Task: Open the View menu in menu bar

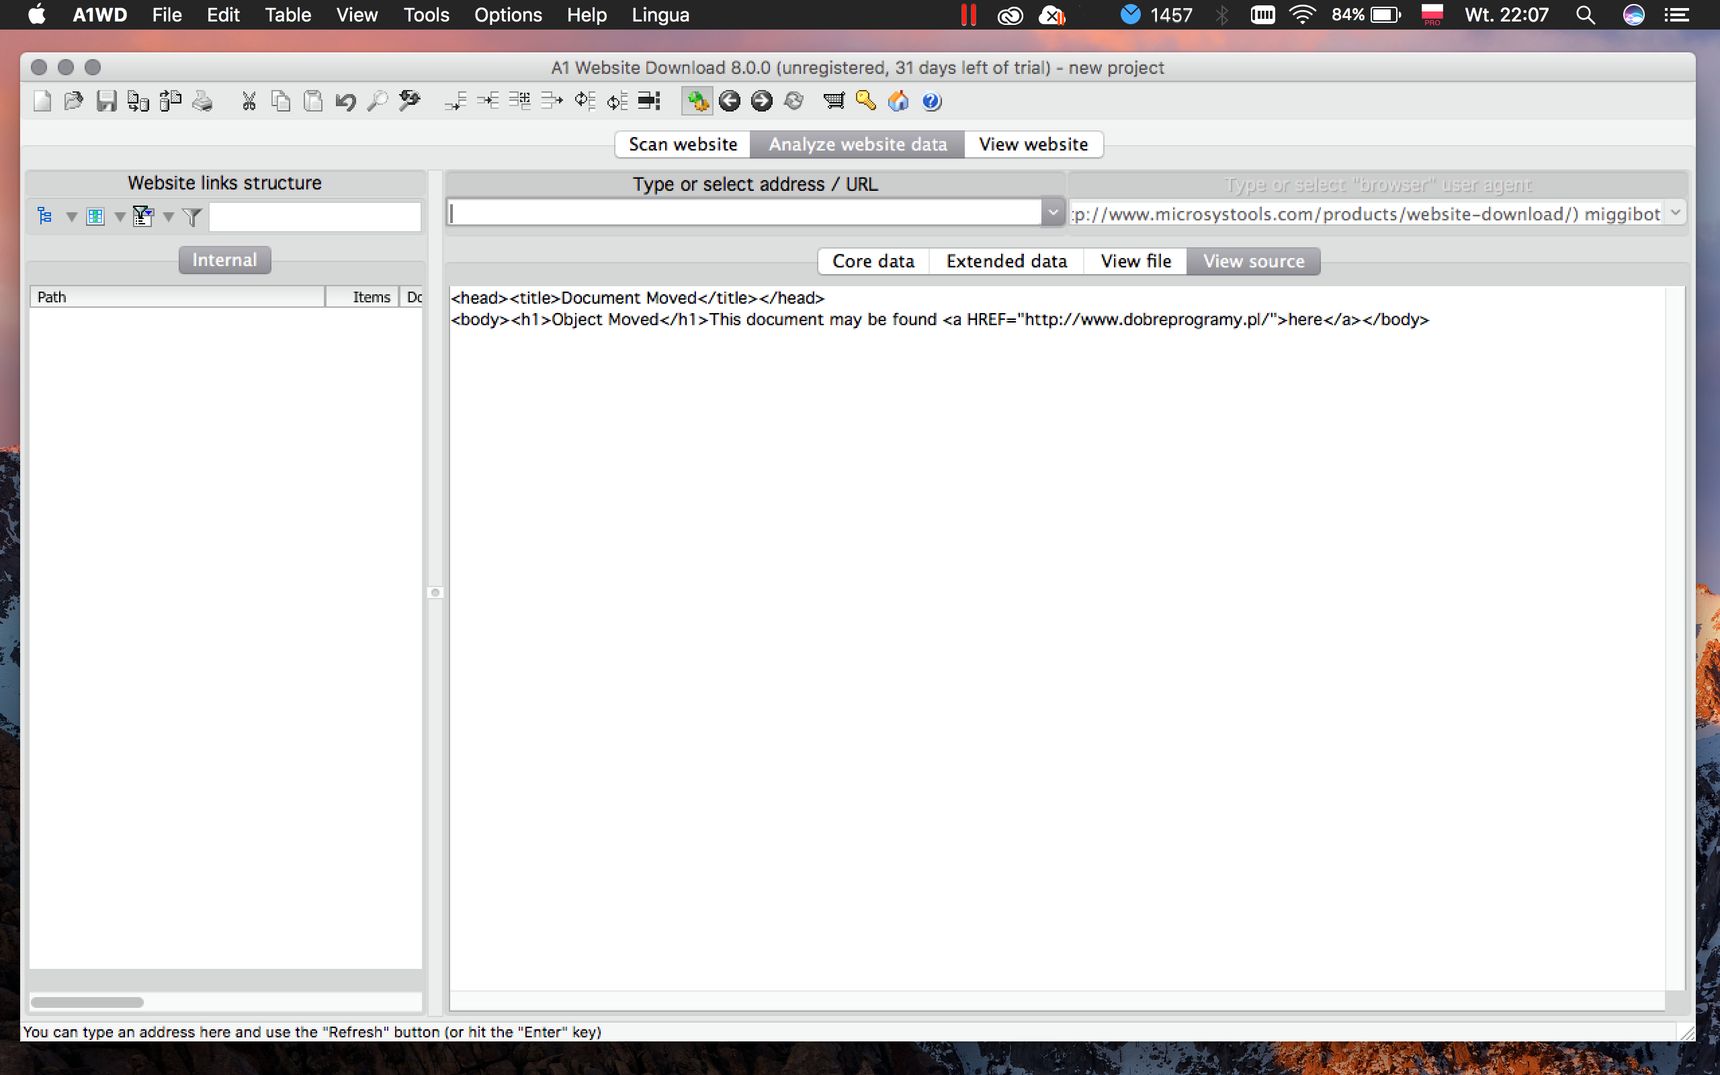Action: (357, 15)
